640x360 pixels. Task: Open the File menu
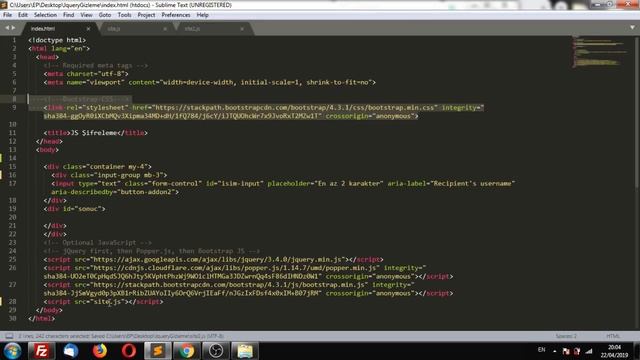pyautogui.click(x=7, y=15)
